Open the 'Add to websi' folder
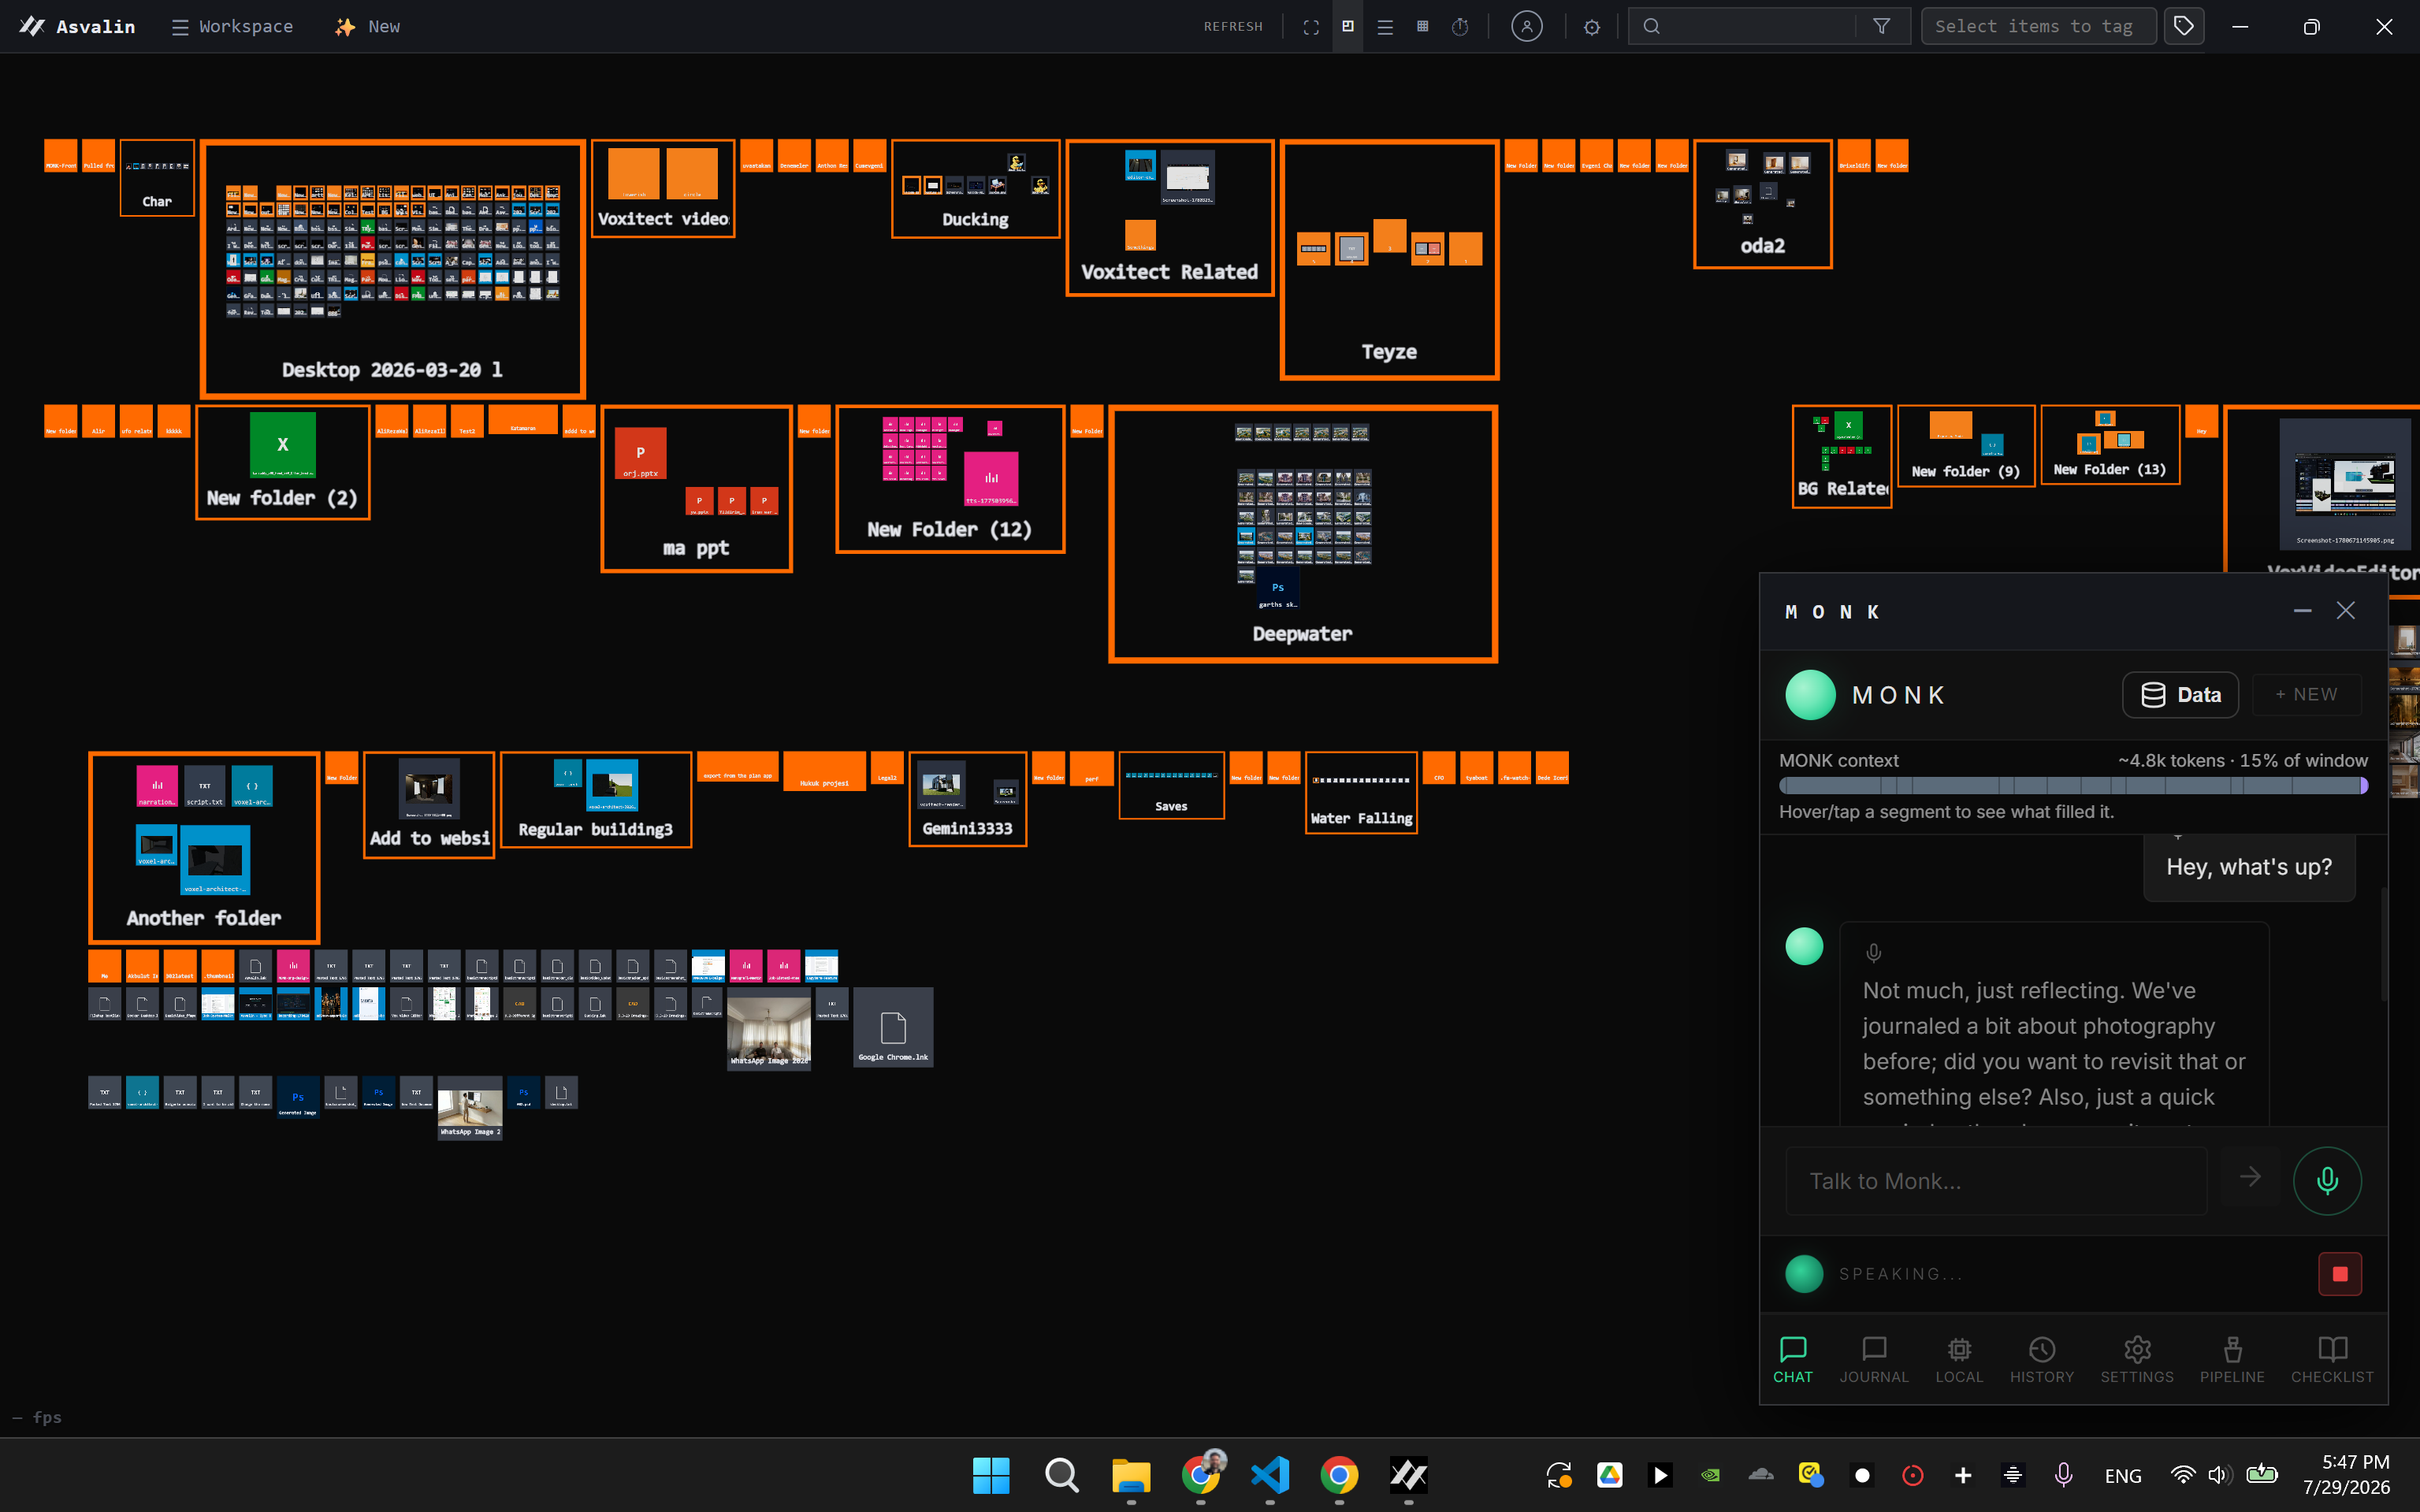 tap(429, 805)
